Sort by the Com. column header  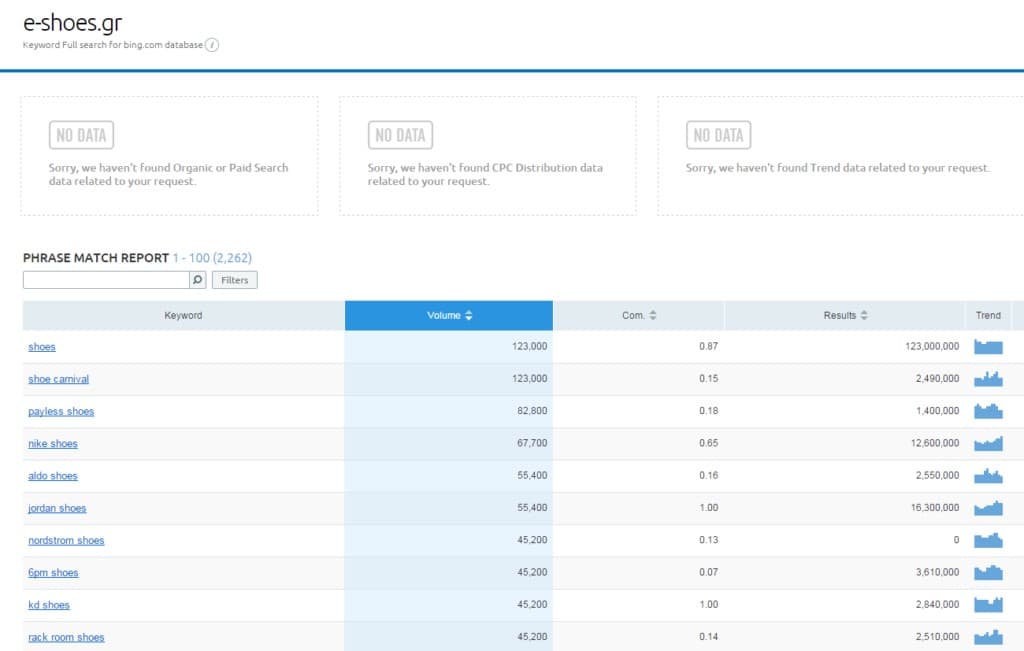[x=639, y=315]
